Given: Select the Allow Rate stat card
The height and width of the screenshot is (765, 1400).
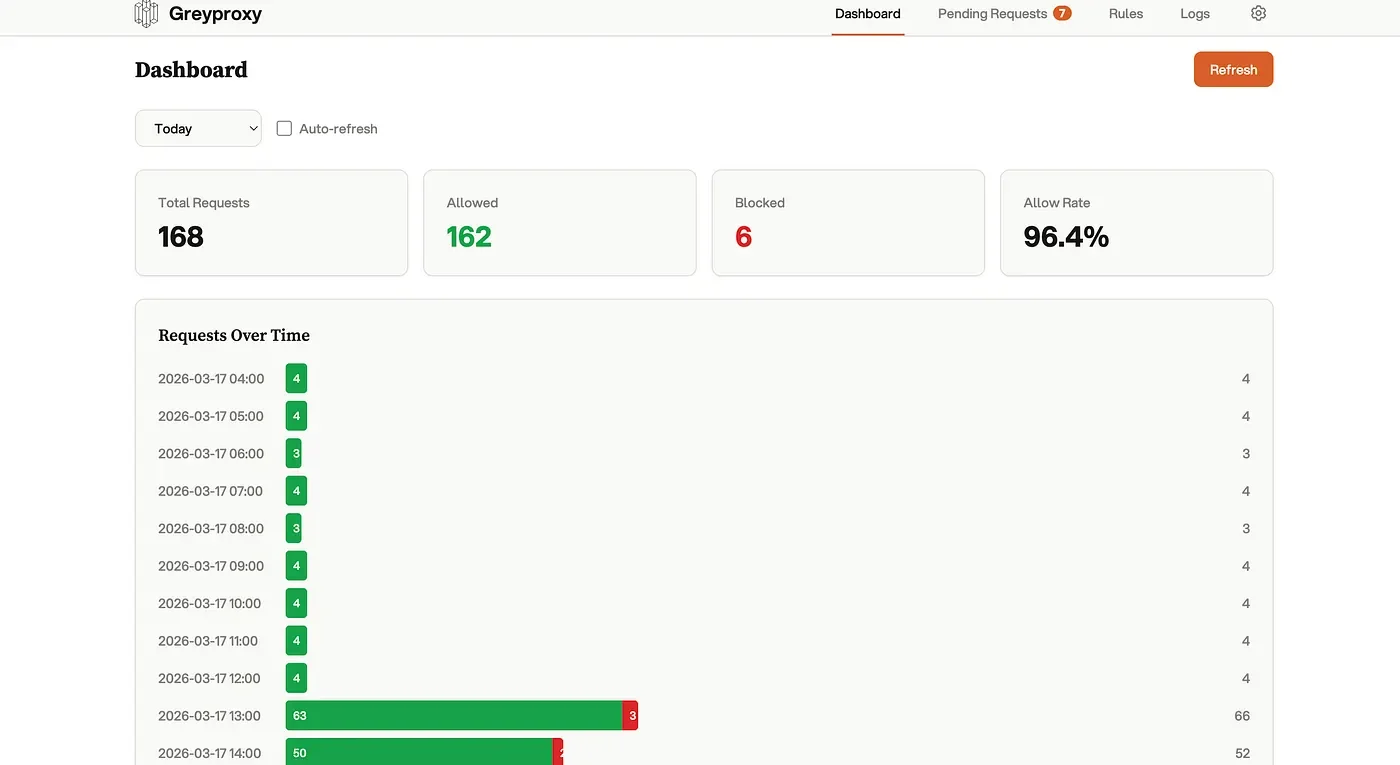Looking at the screenshot, I should coord(1136,223).
